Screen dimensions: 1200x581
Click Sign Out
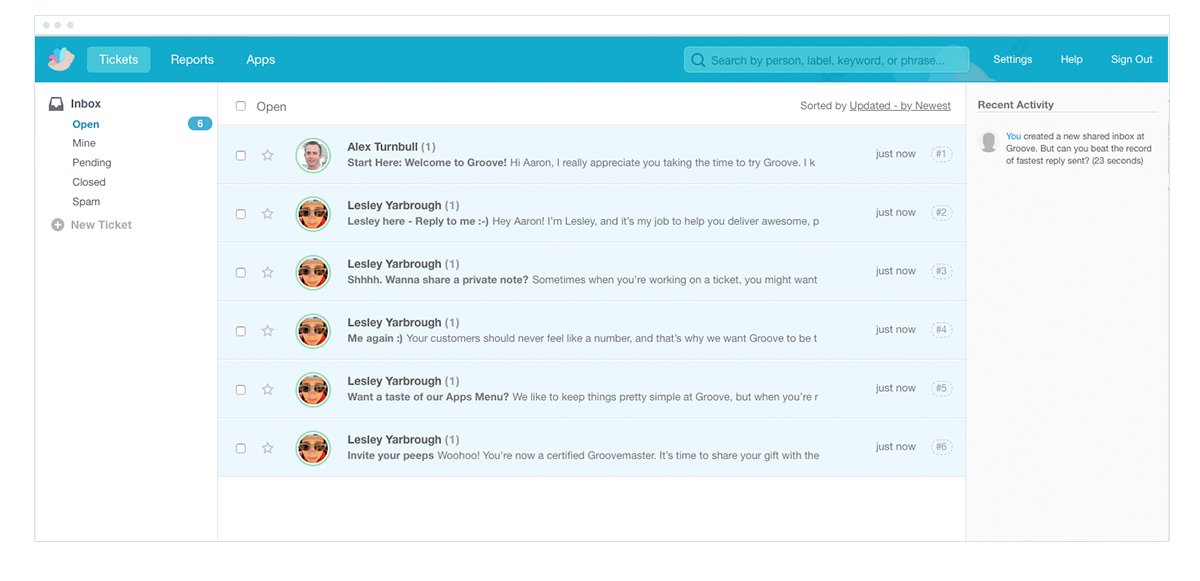[x=1132, y=59]
